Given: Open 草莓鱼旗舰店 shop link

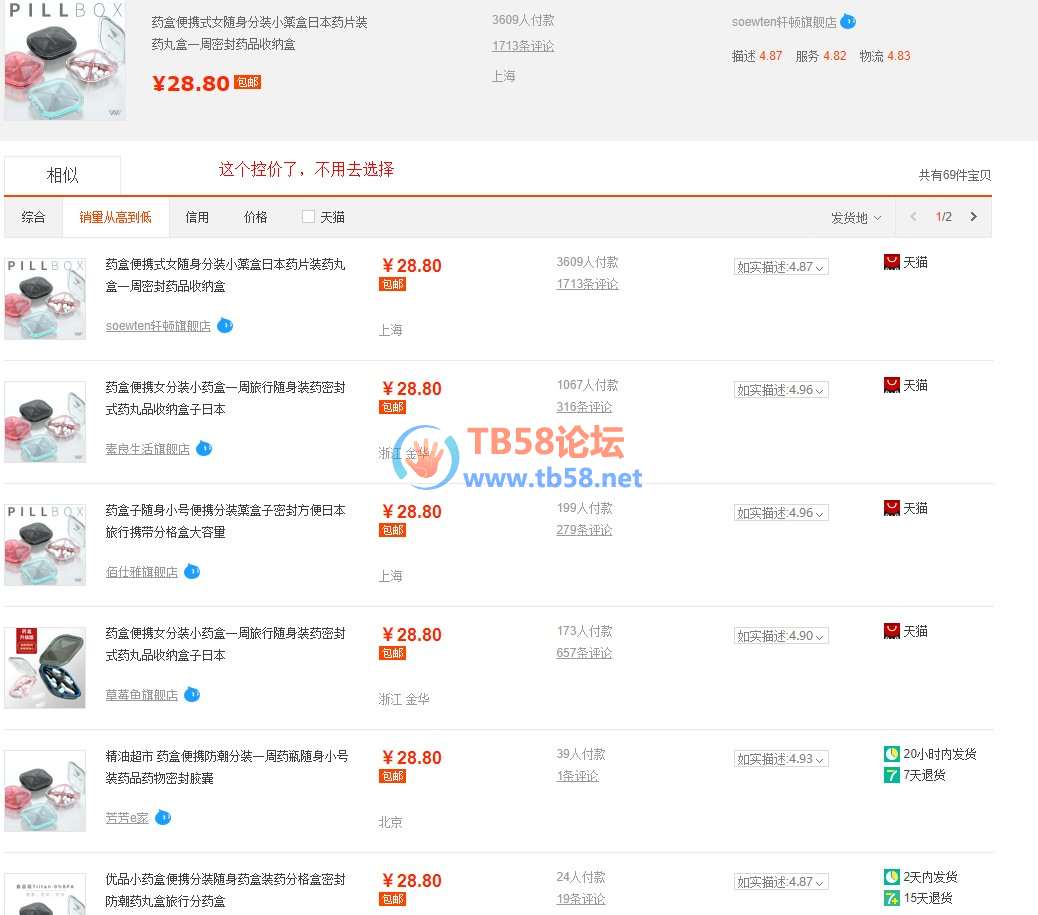Looking at the screenshot, I should [142, 695].
